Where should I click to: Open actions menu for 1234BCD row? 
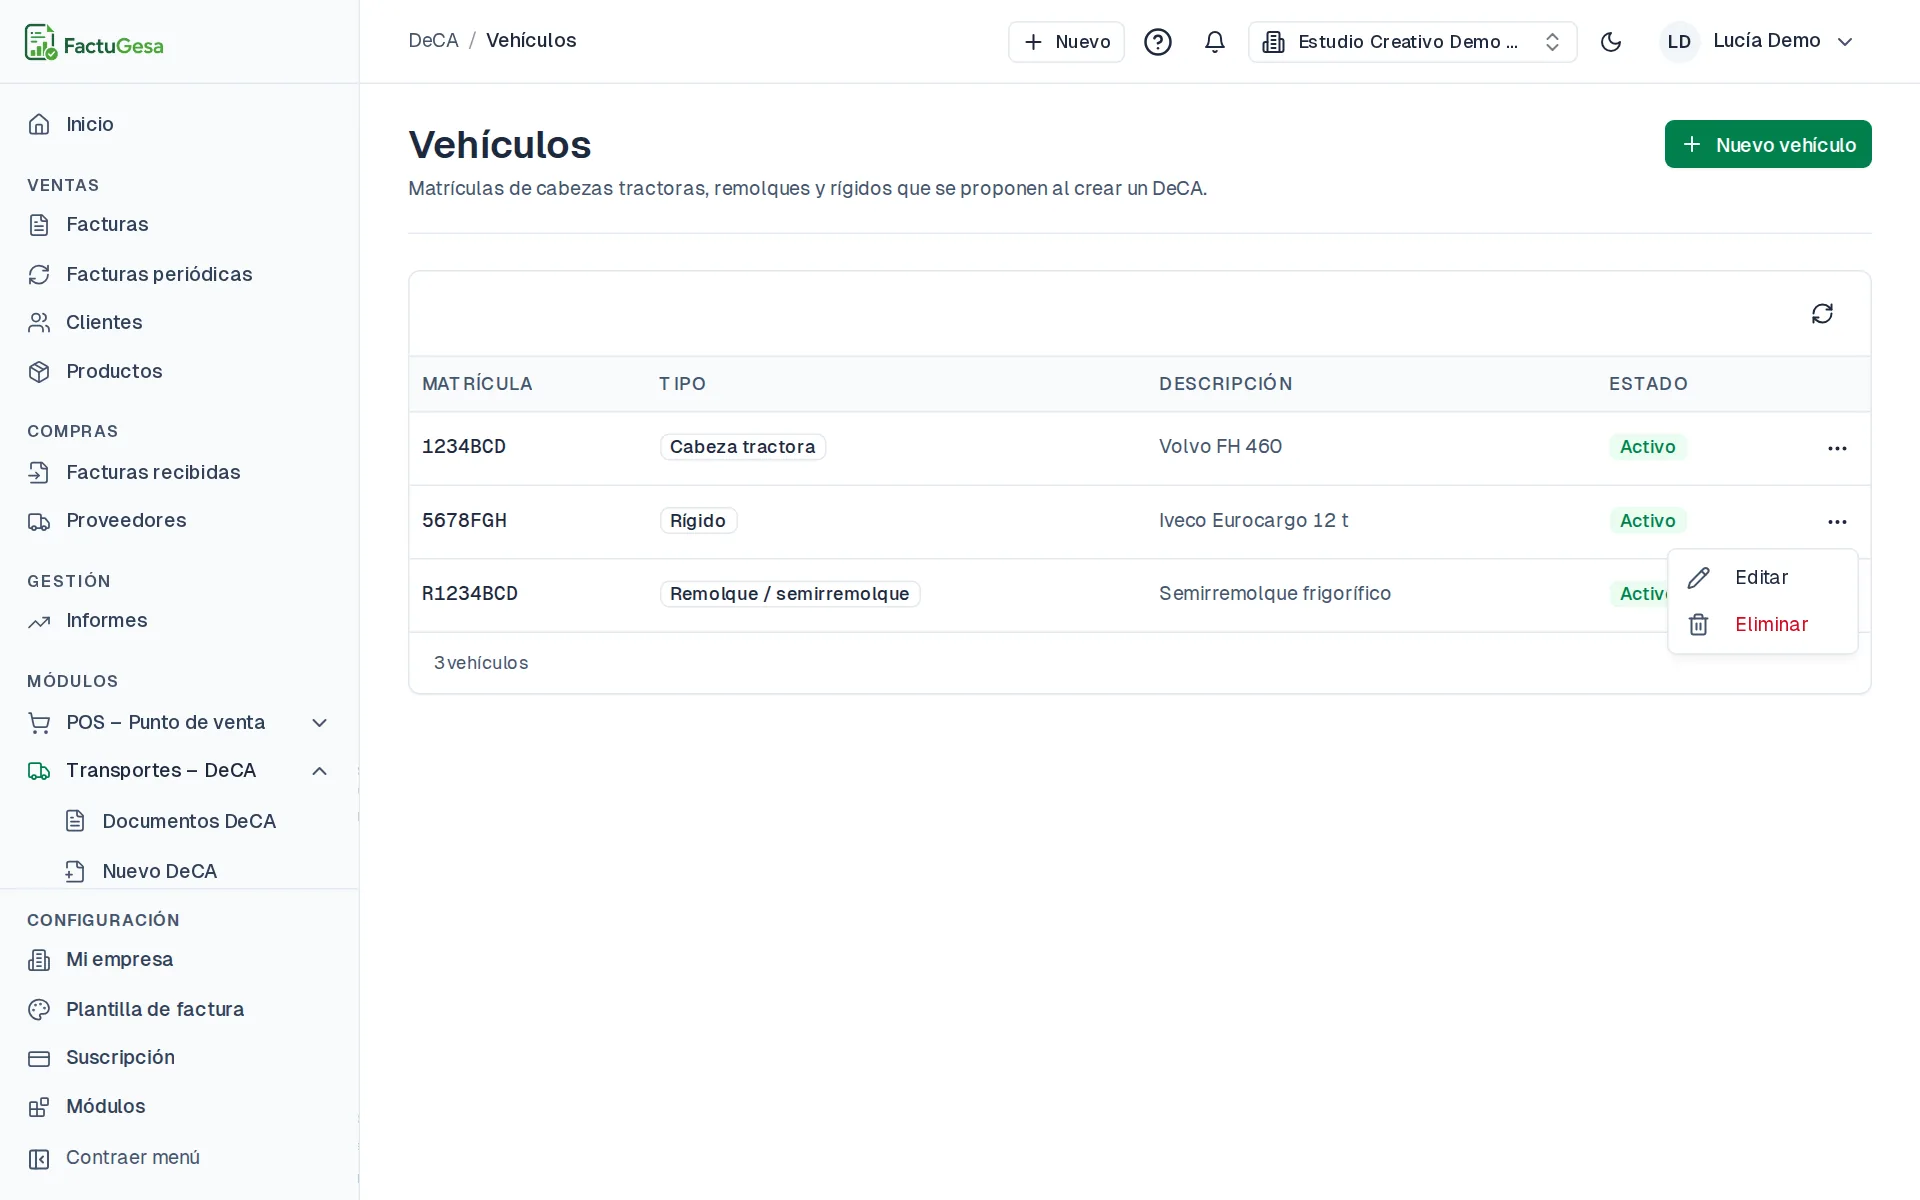(1837, 448)
